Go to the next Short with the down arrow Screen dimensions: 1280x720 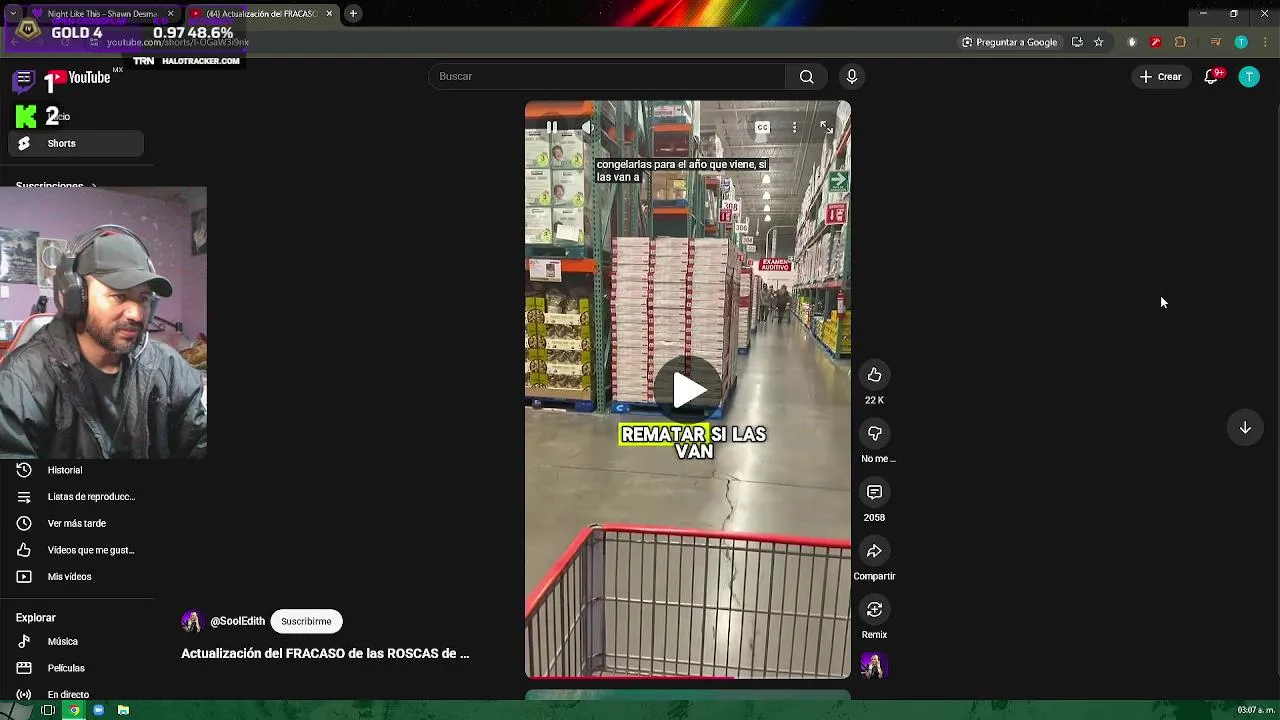(1245, 428)
